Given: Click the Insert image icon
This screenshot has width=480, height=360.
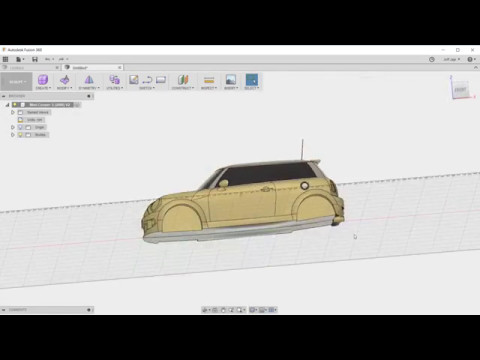Looking at the screenshot, I should point(231,80).
